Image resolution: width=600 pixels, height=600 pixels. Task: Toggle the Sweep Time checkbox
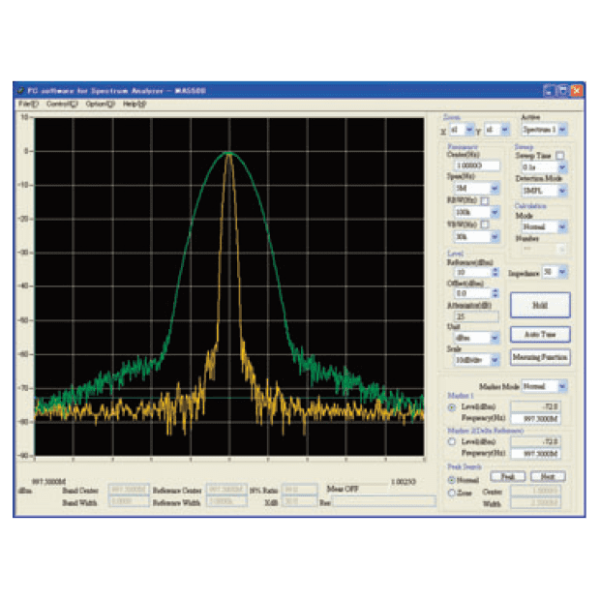(x=560, y=156)
